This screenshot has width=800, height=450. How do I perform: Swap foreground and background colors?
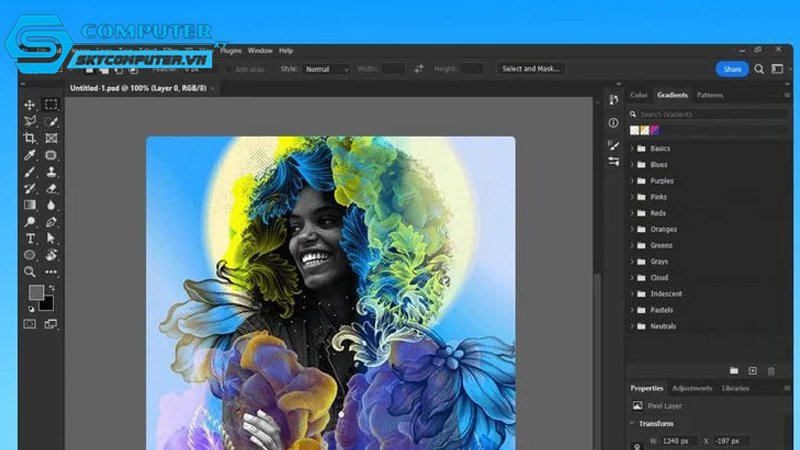click(x=52, y=288)
